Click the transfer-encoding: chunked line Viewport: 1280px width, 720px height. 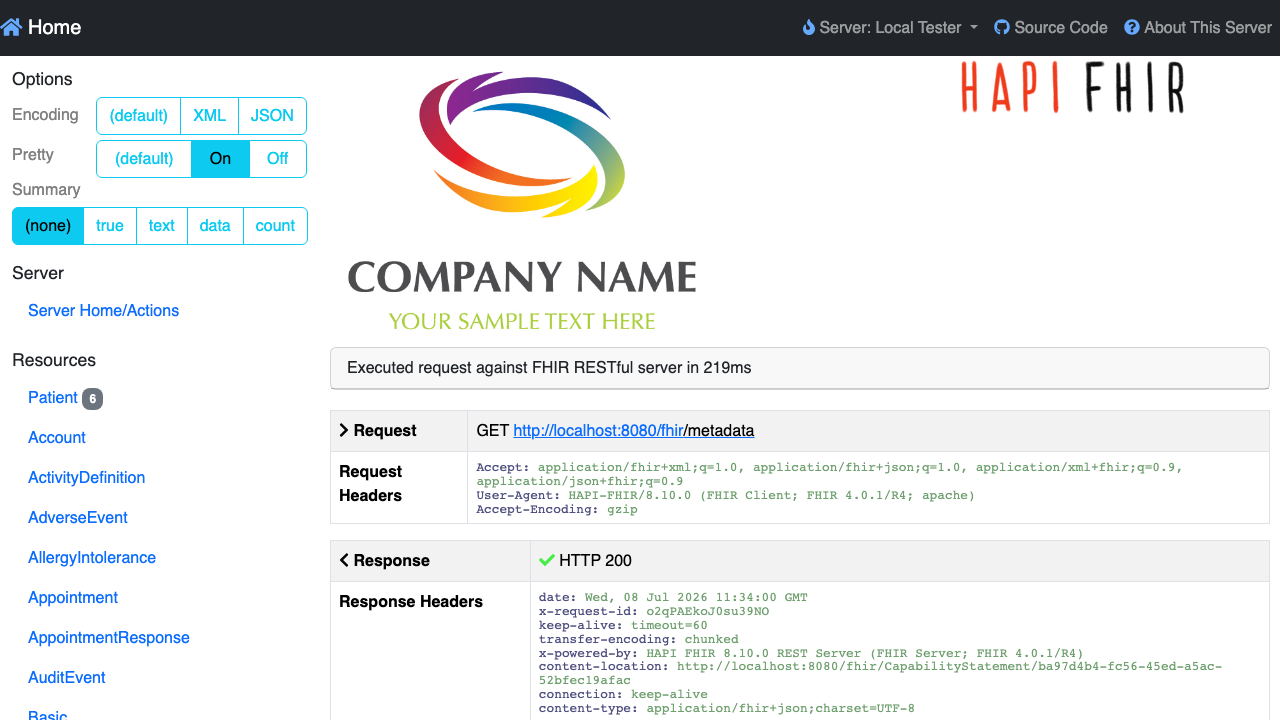click(639, 639)
